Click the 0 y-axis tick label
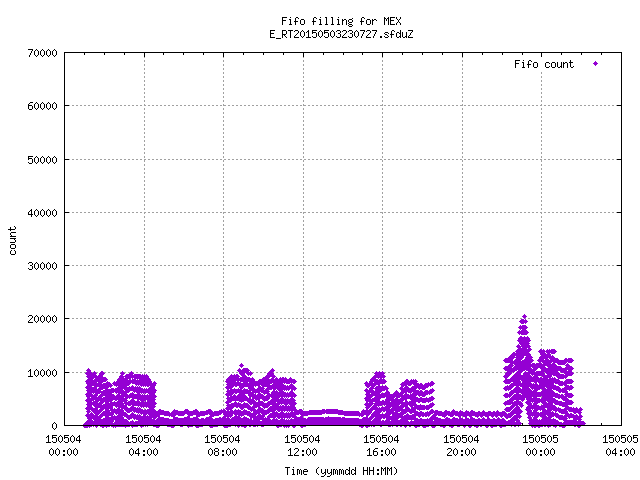 coord(54,426)
